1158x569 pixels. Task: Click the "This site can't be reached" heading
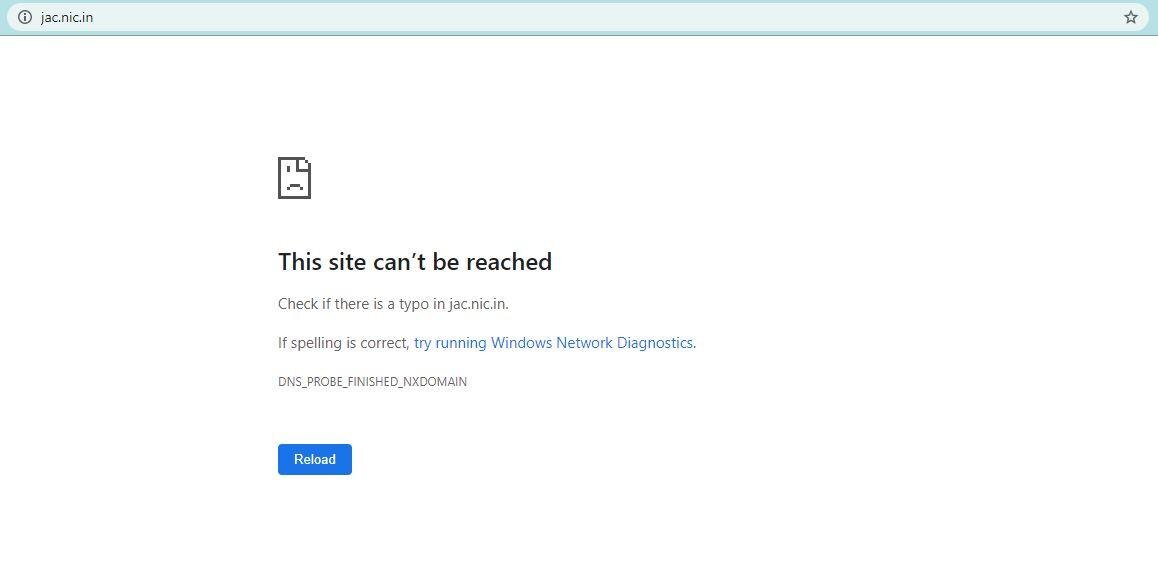[414, 262]
